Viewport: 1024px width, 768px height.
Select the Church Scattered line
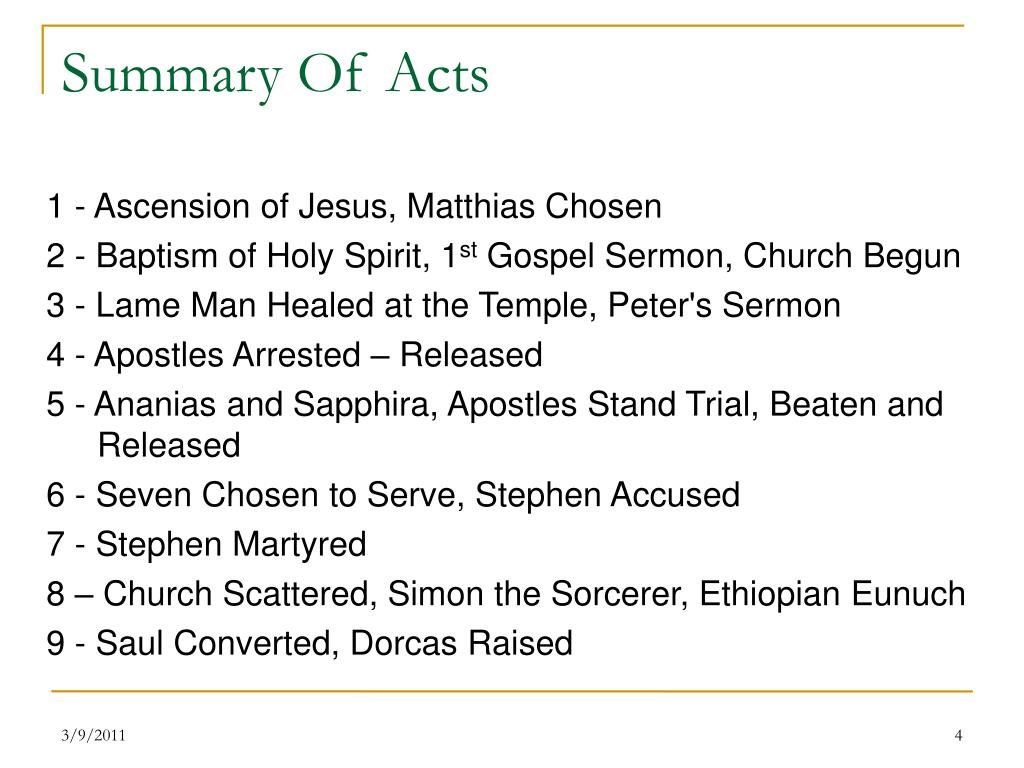(x=506, y=594)
